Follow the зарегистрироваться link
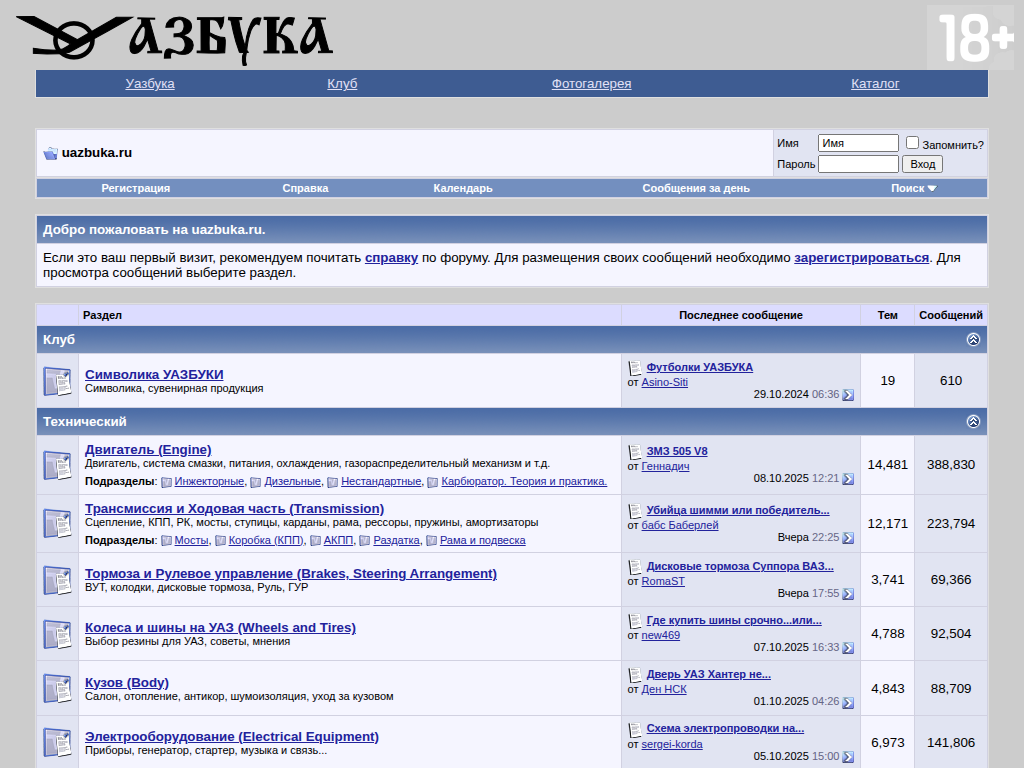The height and width of the screenshot is (768, 1024). coord(861,257)
